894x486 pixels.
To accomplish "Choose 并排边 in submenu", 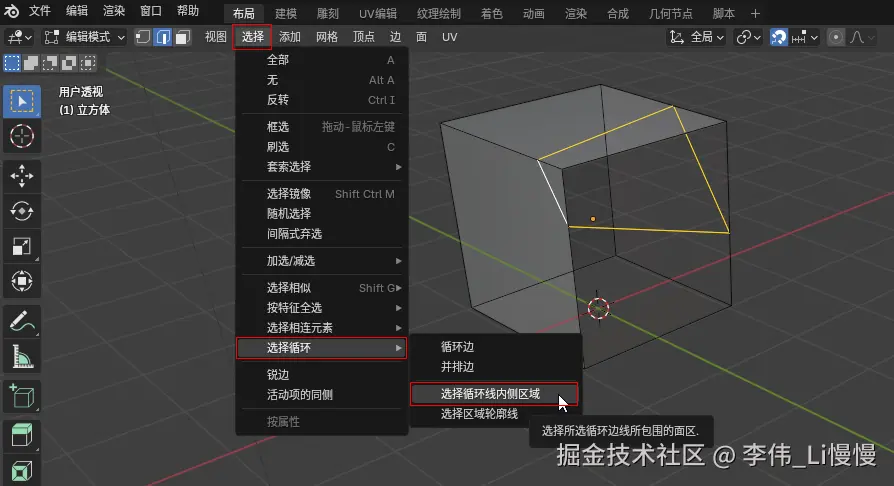I will [495, 367].
